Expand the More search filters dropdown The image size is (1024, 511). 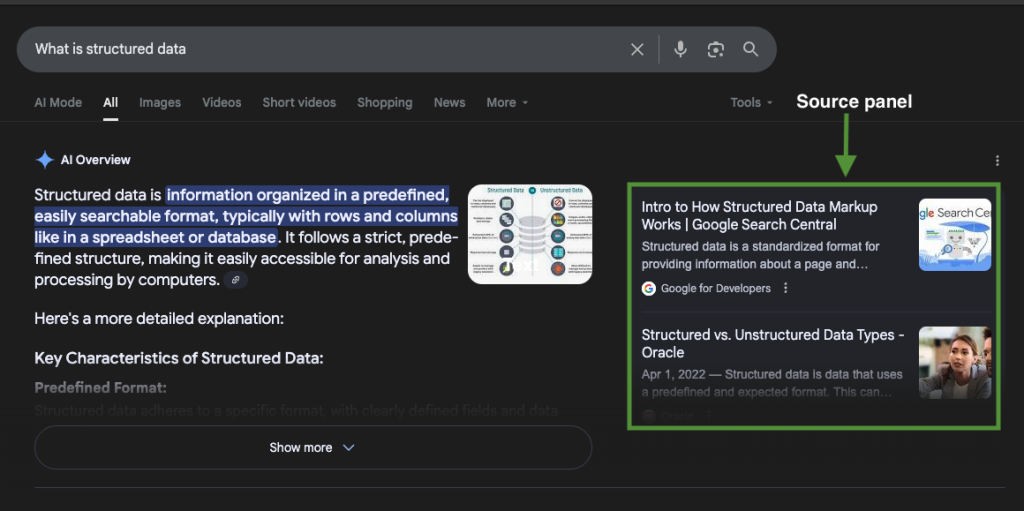point(507,102)
